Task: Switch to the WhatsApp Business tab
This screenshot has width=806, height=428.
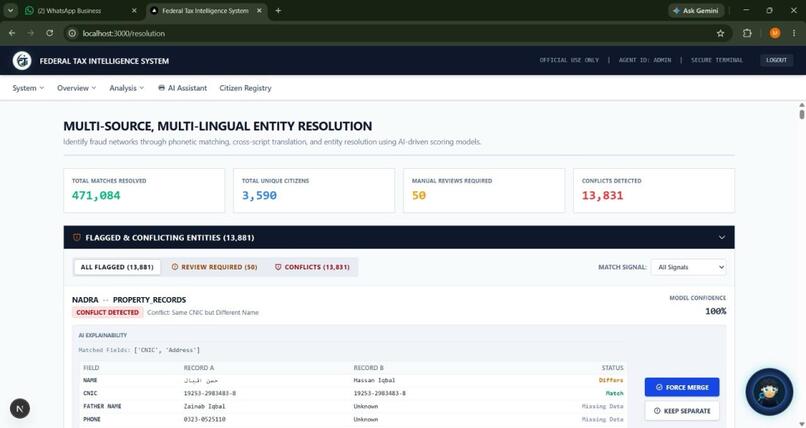Action: (81, 10)
